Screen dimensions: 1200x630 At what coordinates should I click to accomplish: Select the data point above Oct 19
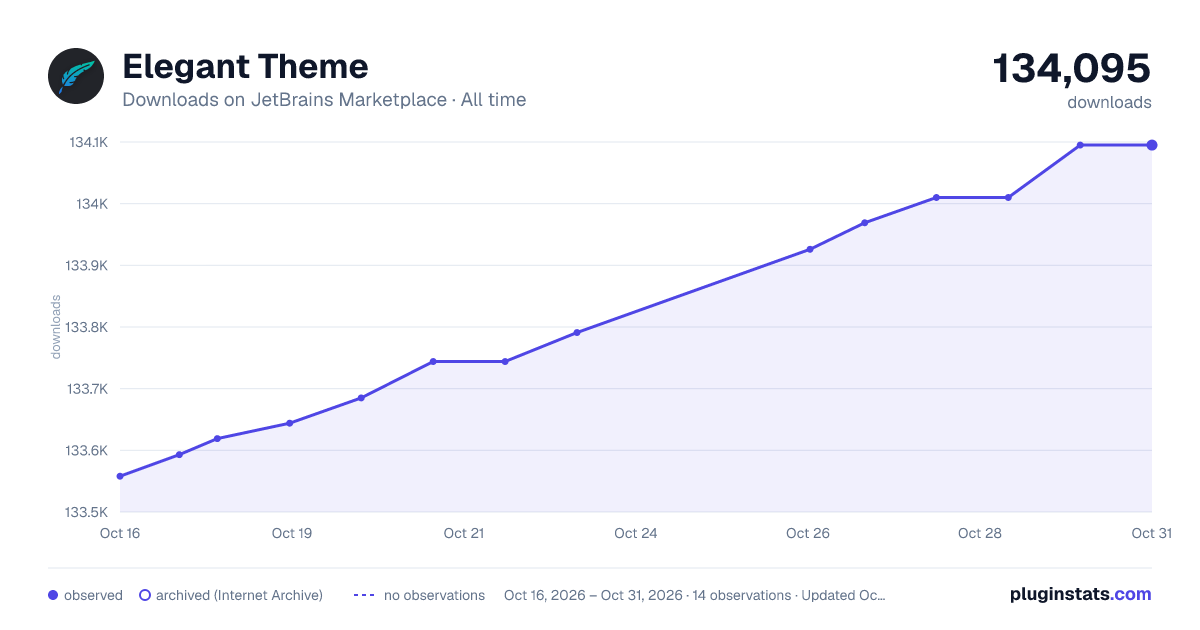pyautogui.click(x=290, y=423)
